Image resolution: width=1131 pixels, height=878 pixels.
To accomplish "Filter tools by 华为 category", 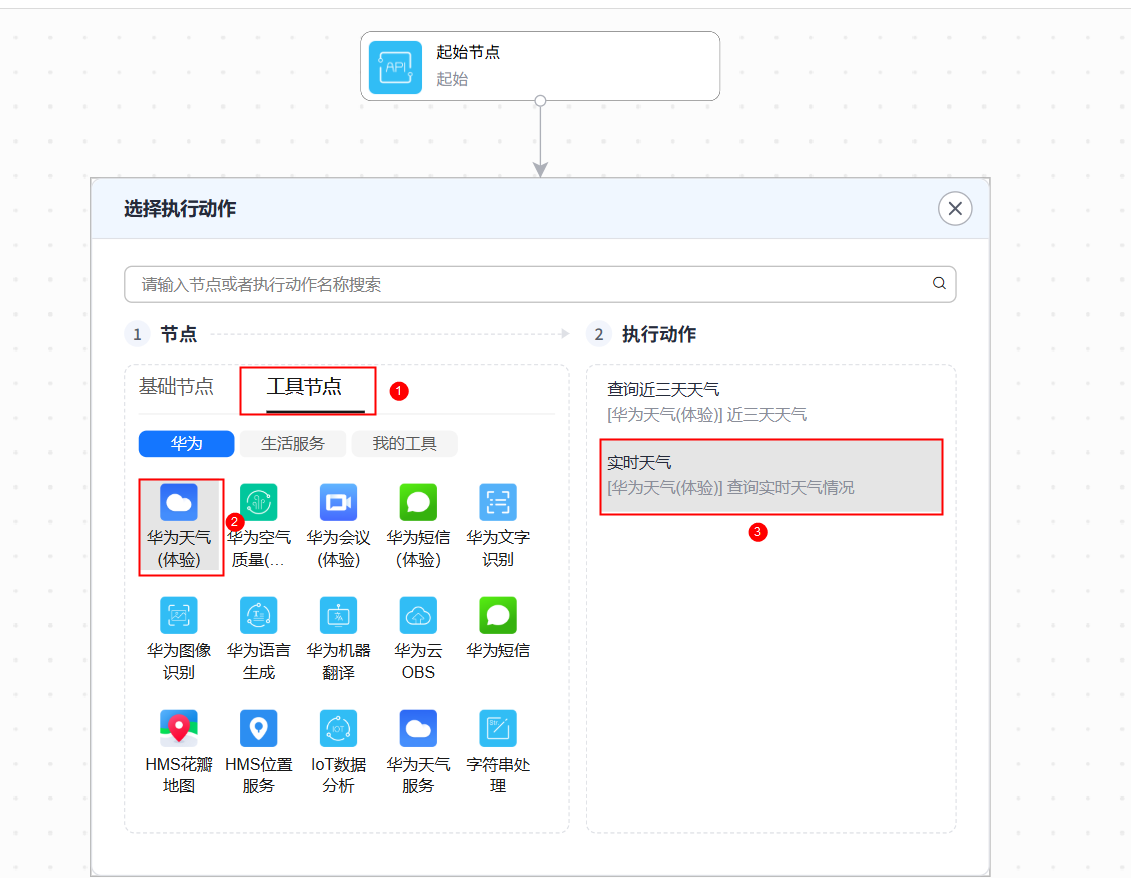I will click(186, 444).
